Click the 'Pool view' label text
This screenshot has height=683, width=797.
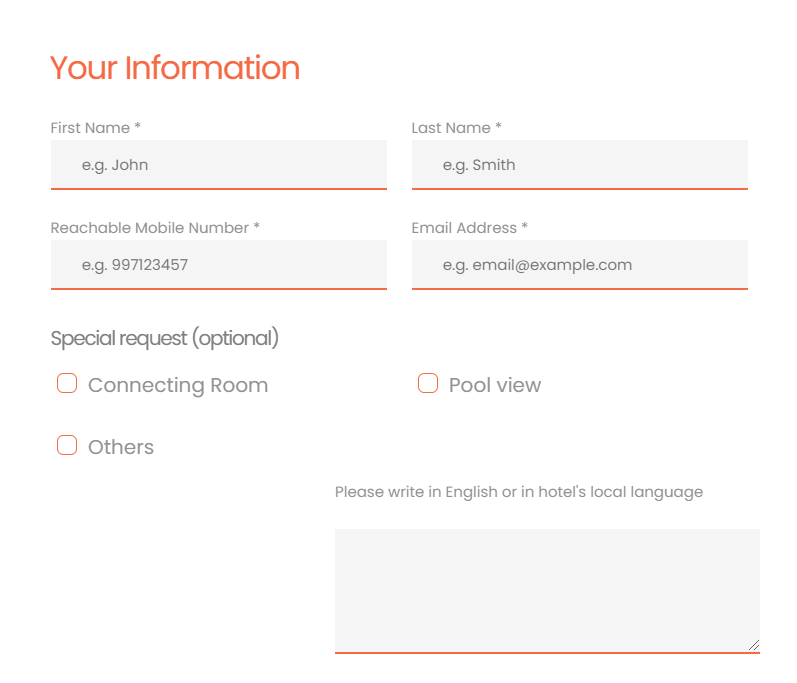click(495, 385)
